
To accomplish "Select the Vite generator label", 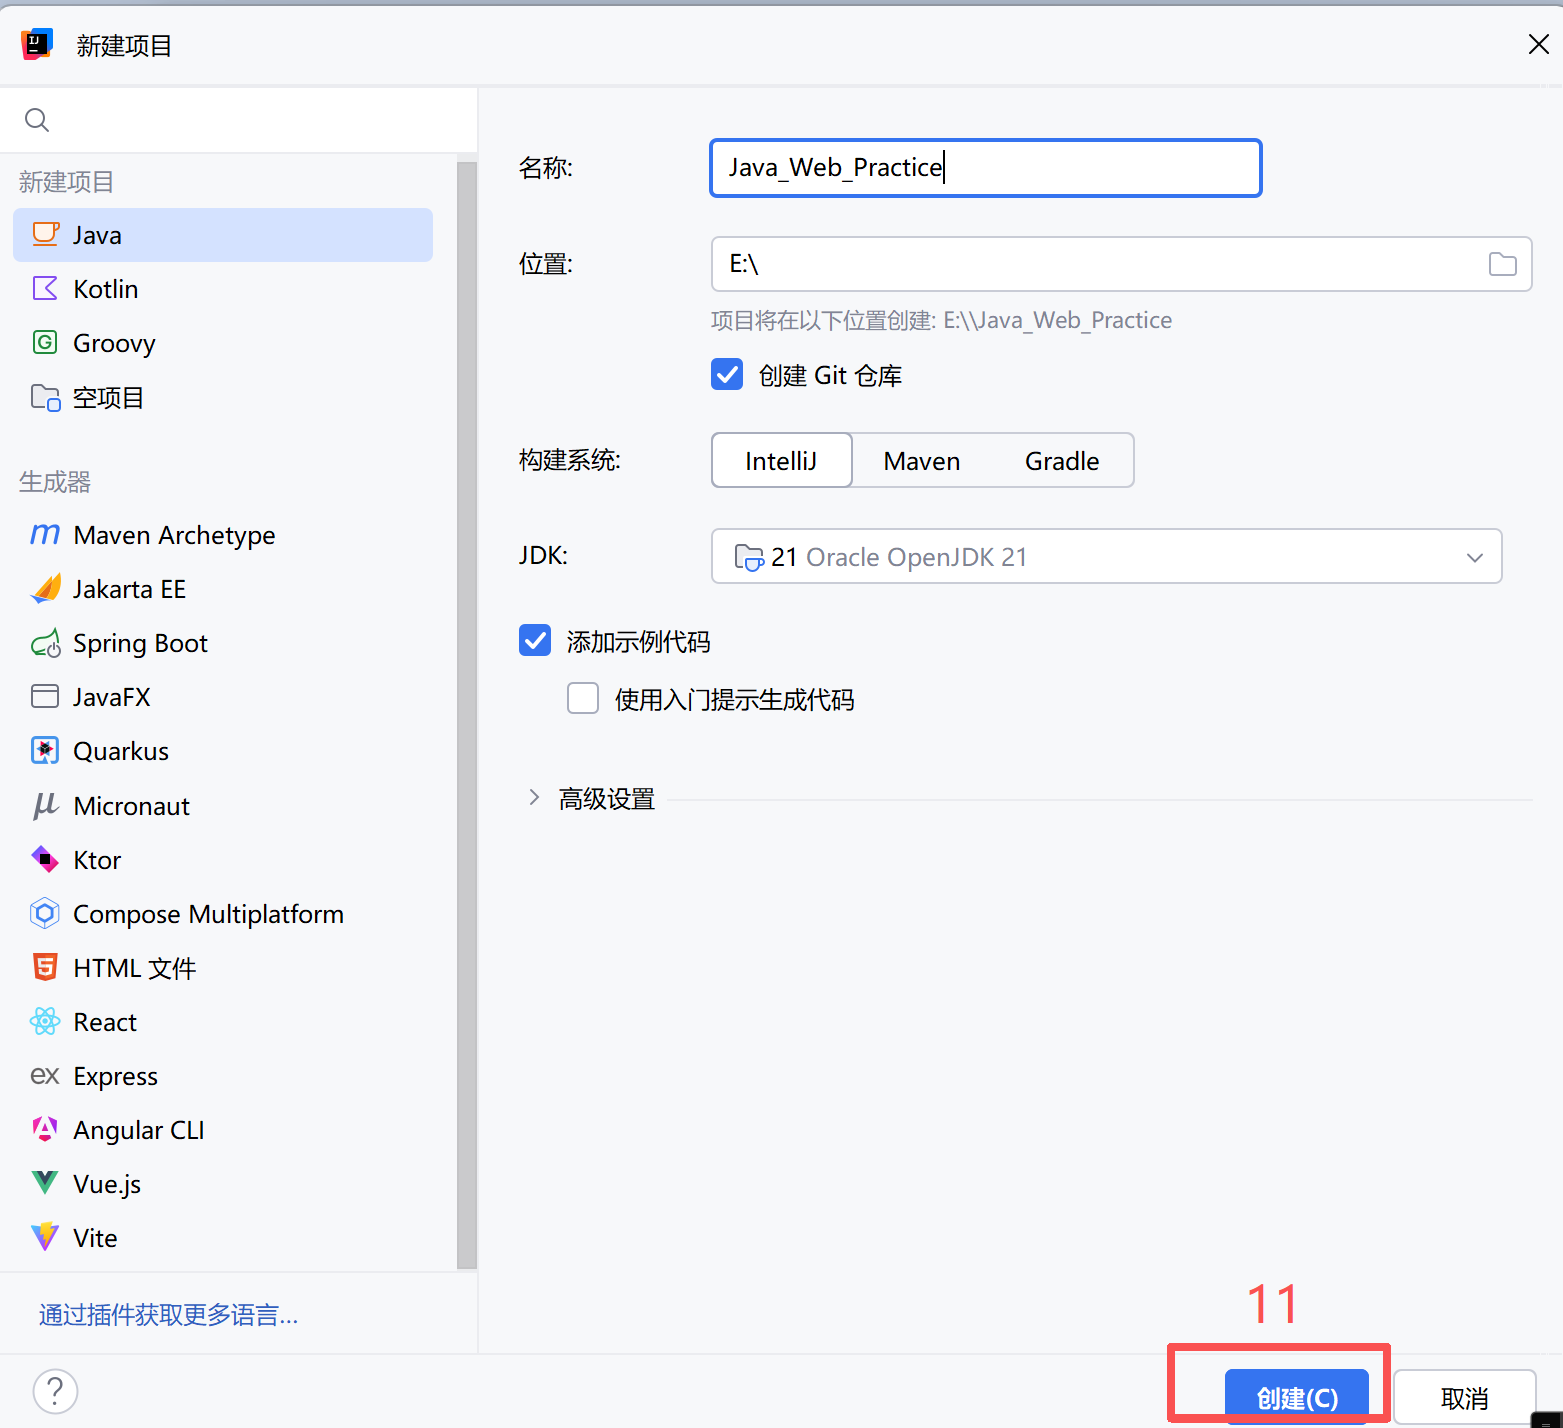I will [95, 1238].
